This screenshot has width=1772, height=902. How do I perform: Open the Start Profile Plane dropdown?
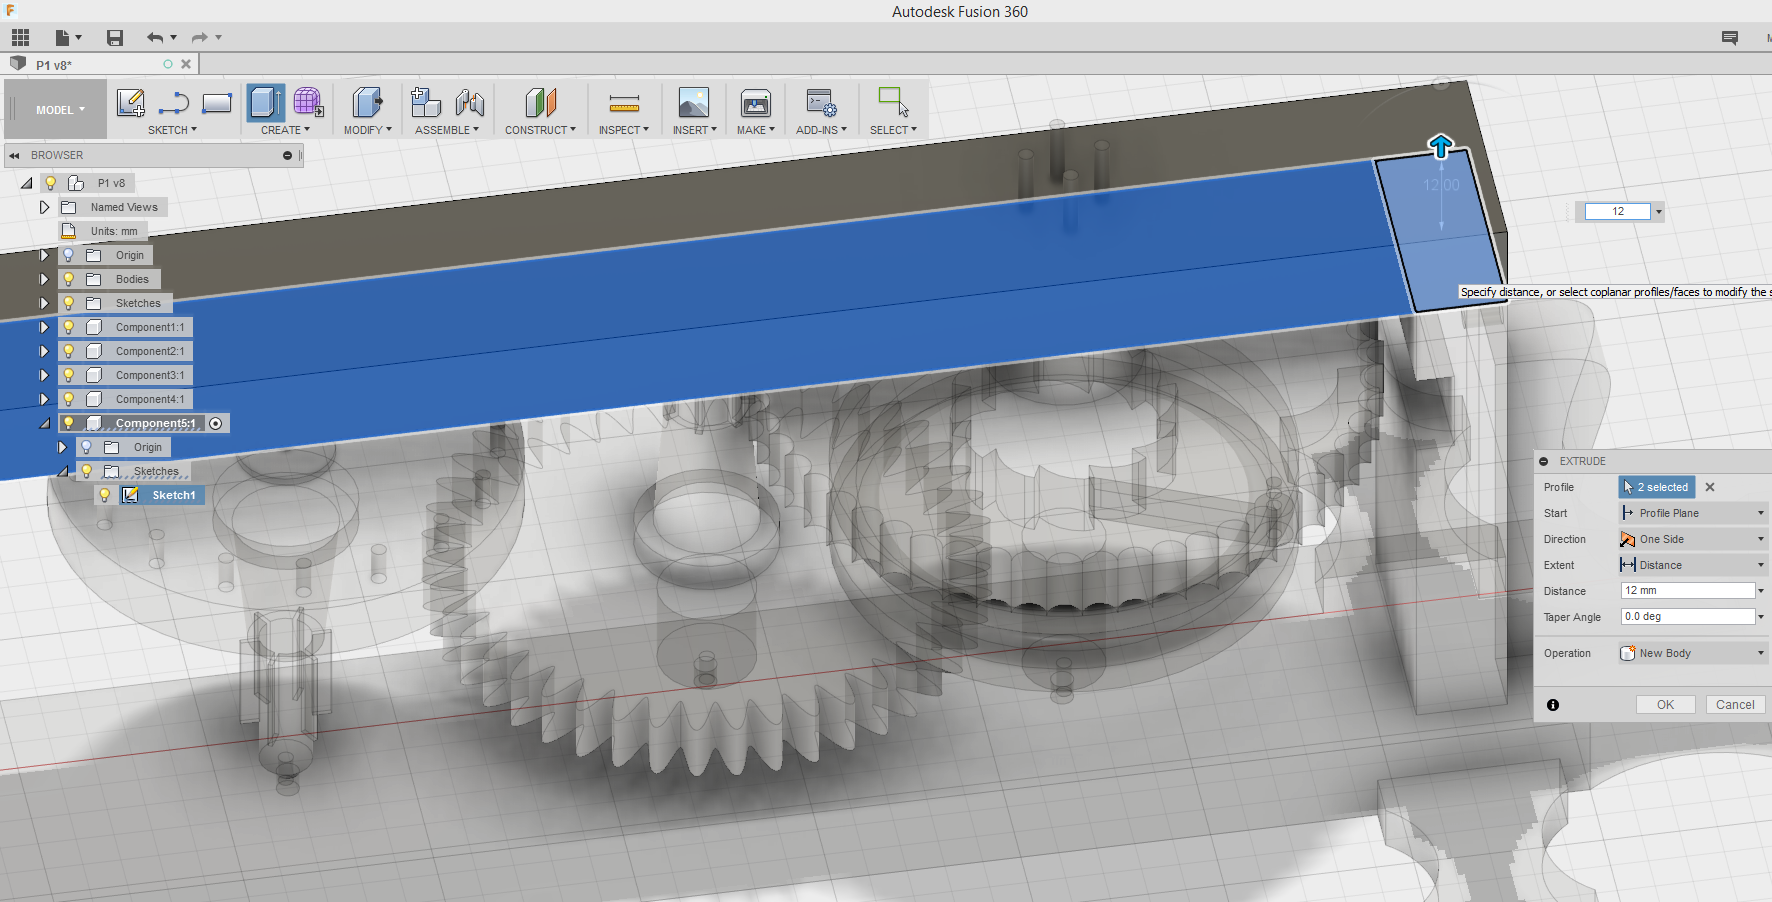click(x=1692, y=513)
